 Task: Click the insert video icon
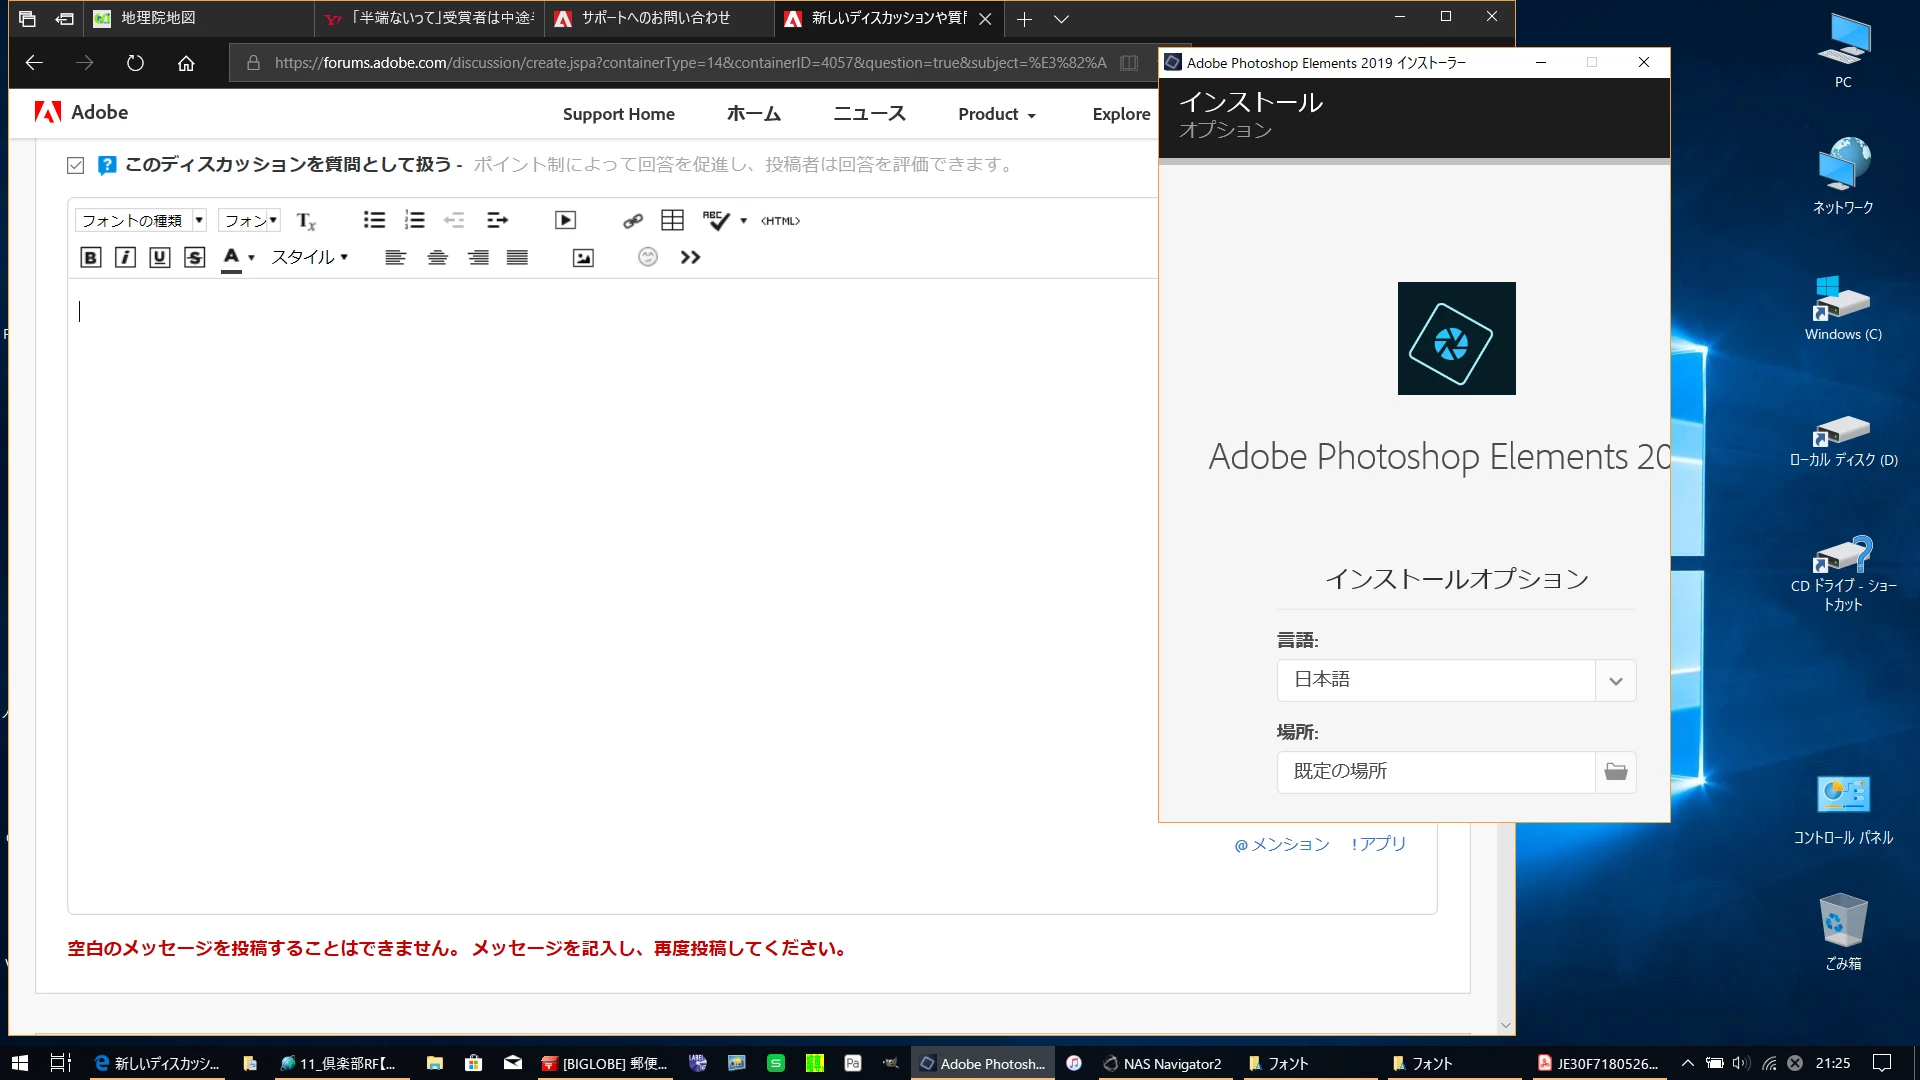565,220
